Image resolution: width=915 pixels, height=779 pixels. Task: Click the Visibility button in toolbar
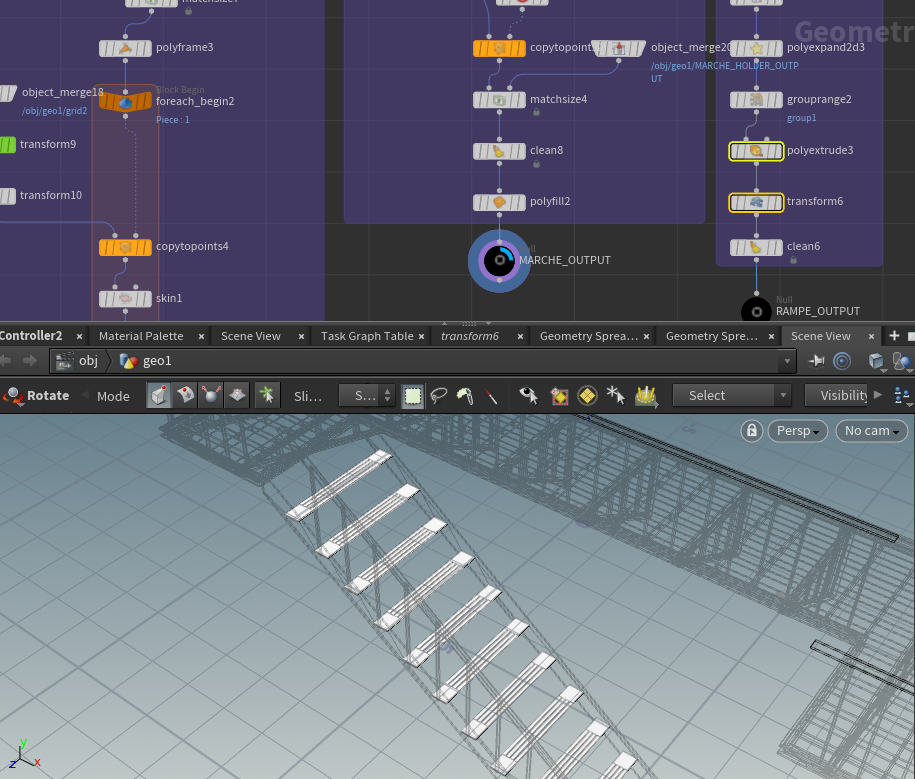pyautogui.click(x=843, y=396)
